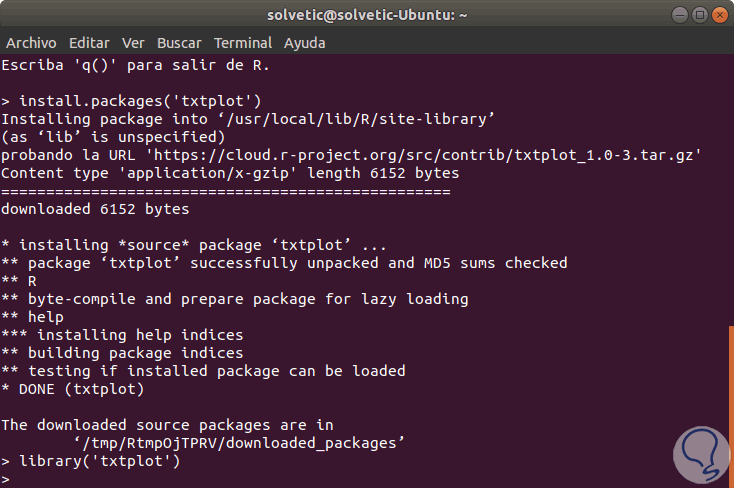Click the Ver menu
This screenshot has width=734, height=488.
click(133, 43)
